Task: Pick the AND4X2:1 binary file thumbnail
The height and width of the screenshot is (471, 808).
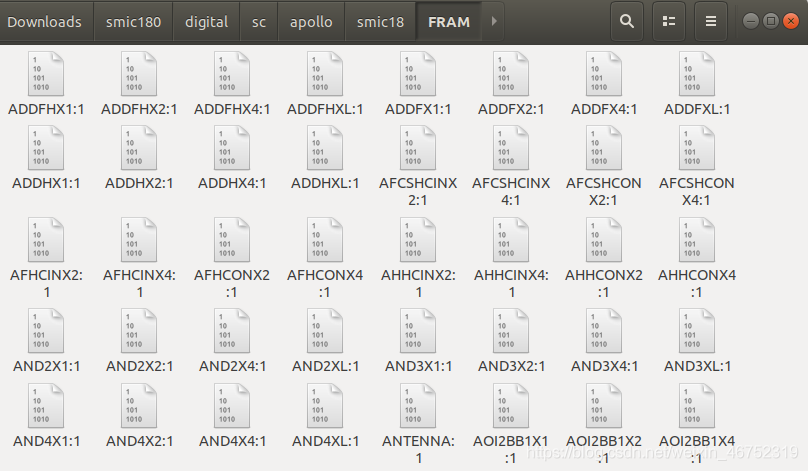Action: 139,406
